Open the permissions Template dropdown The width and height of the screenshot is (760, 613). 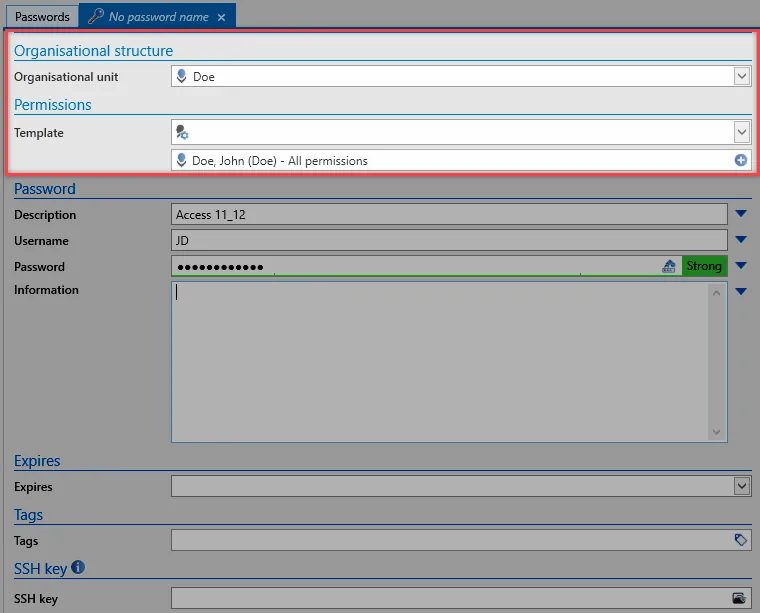pos(742,132)
